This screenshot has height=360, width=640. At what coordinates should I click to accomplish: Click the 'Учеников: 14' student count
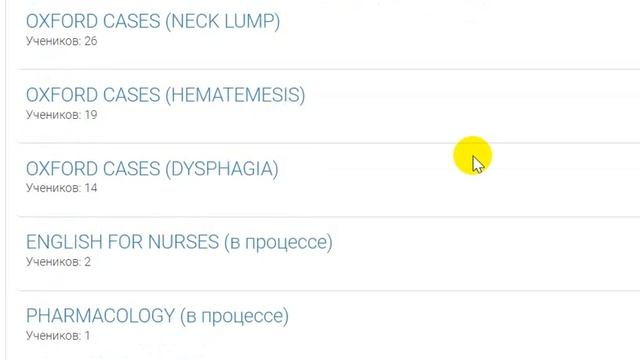point(62,188)
